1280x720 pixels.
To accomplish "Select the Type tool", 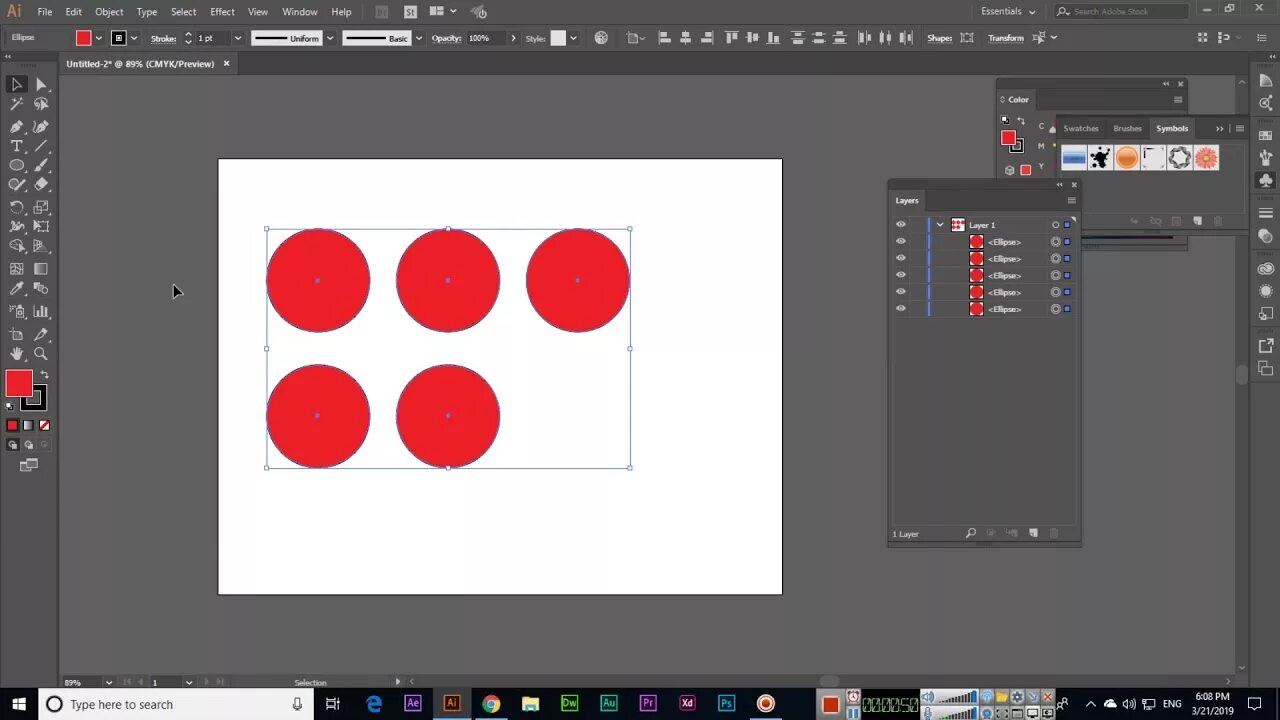I will (17, 146).
